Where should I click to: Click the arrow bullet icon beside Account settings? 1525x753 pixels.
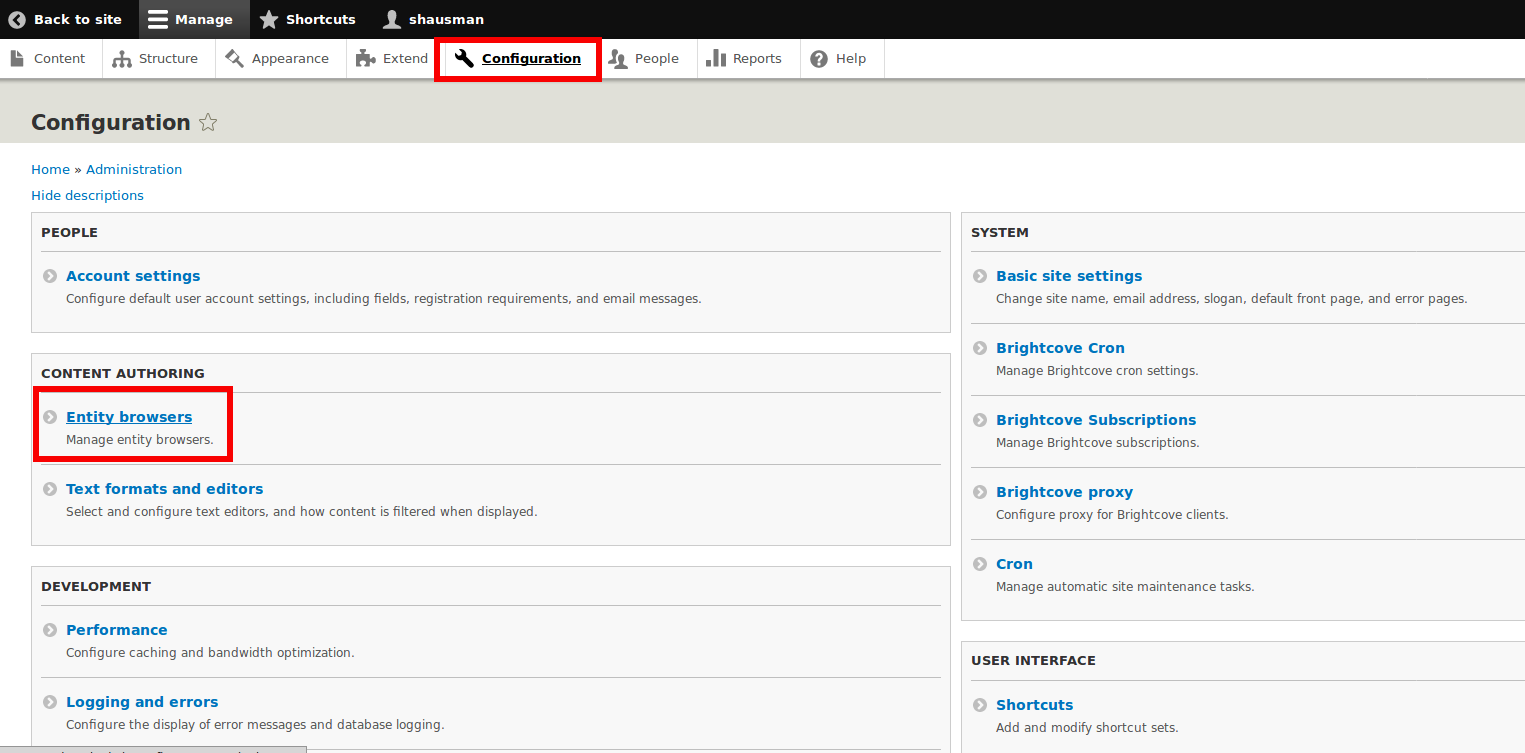point(50,276)
